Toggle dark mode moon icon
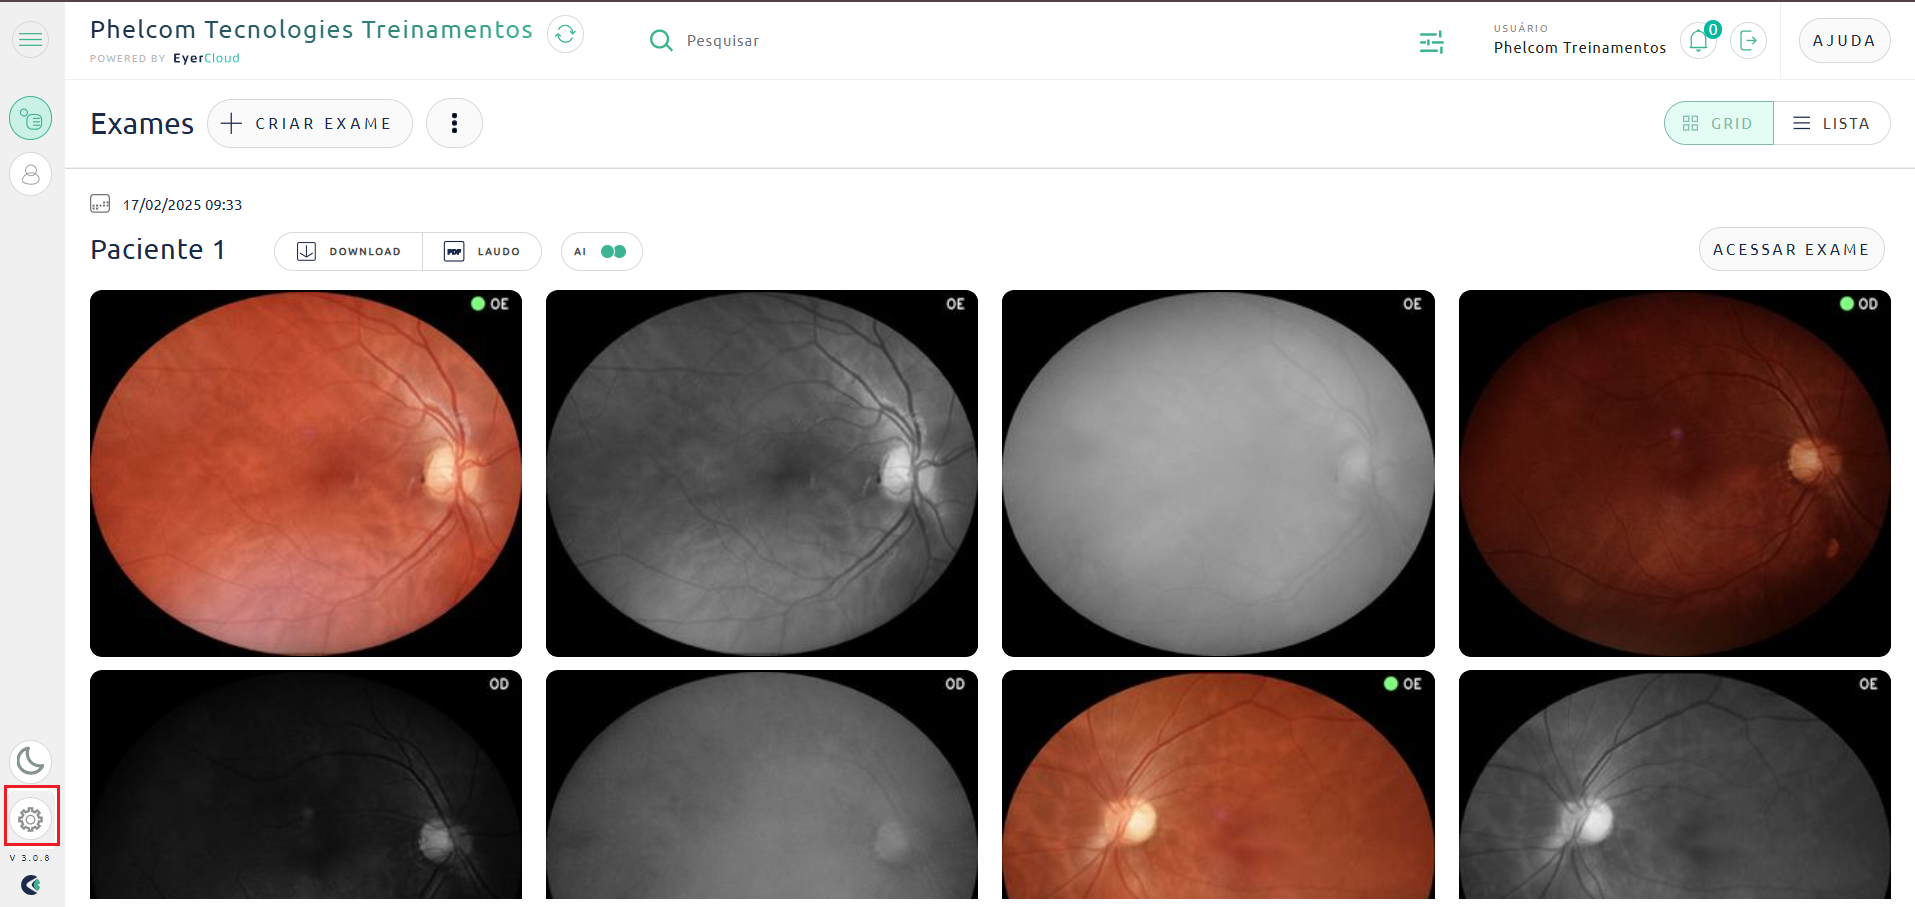The height and width of the screenshot is (907, 1915). pos(31,762)
